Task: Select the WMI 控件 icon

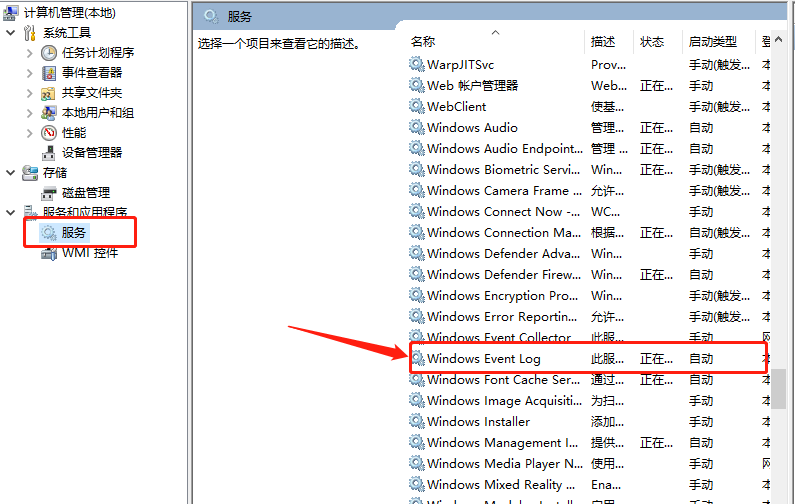Action: [x=49, y=253]
